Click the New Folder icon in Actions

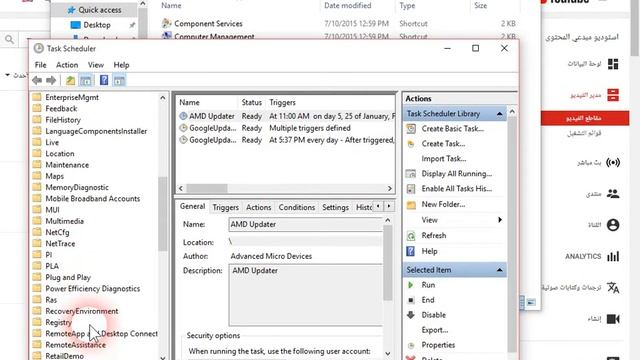click(x=411, y=204)
